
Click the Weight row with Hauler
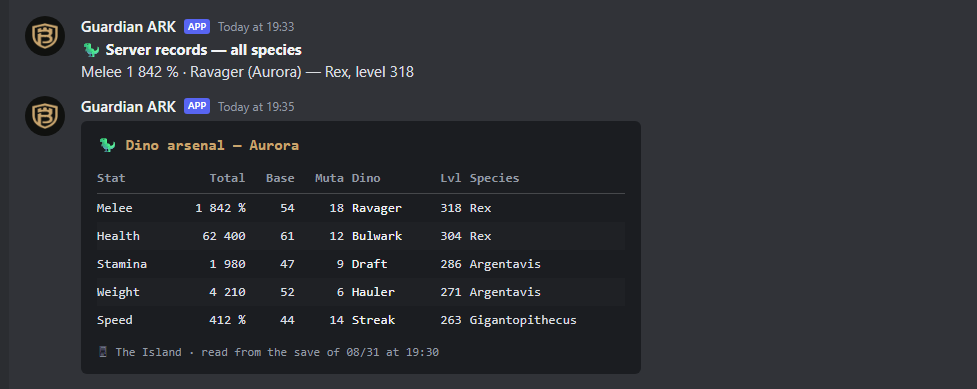tap(361, 292)
